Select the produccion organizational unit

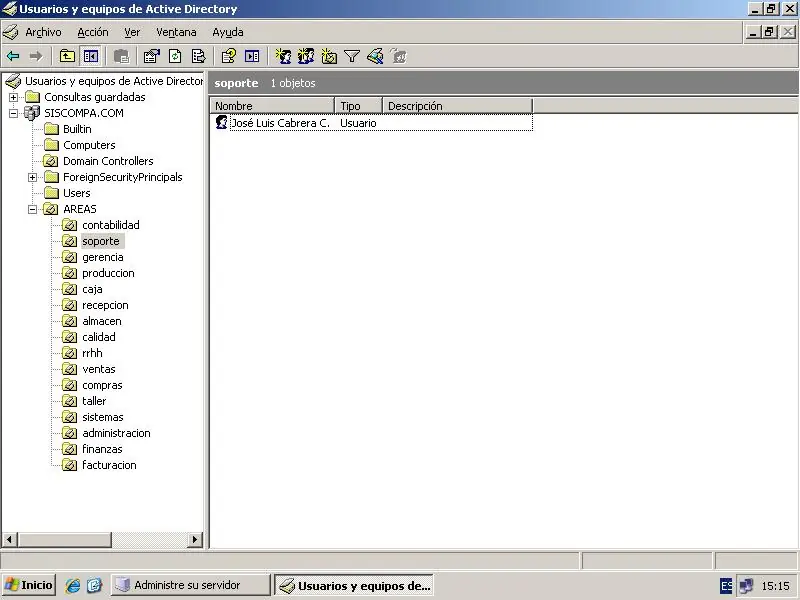pyautogui.click(x=108, y=273)
